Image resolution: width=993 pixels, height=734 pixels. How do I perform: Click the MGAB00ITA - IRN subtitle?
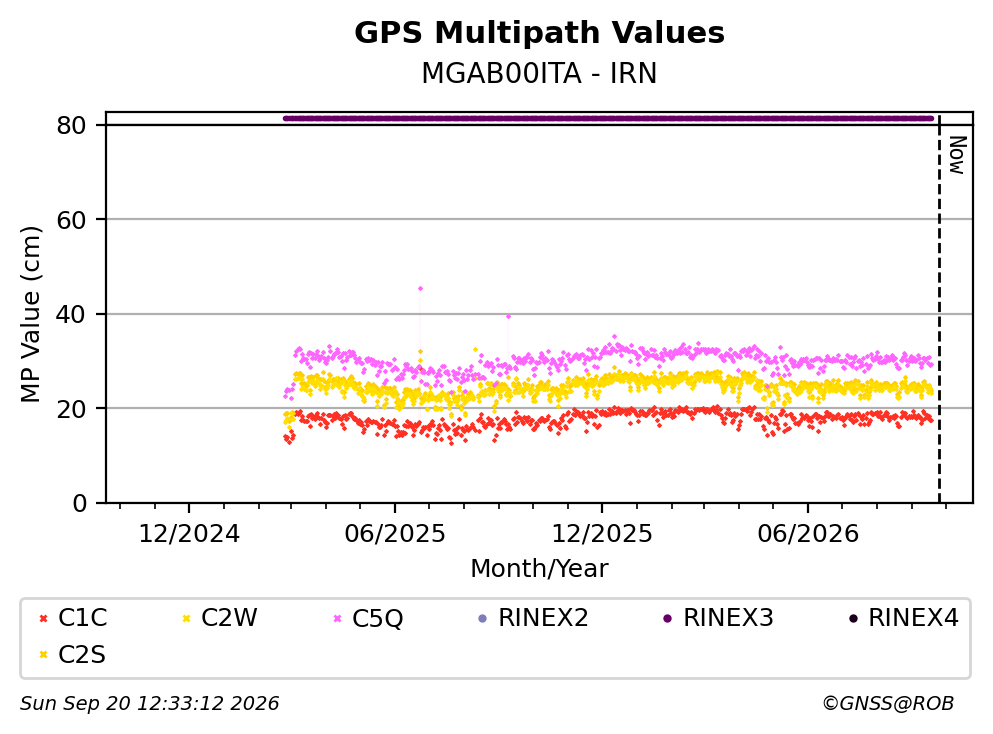539,73
